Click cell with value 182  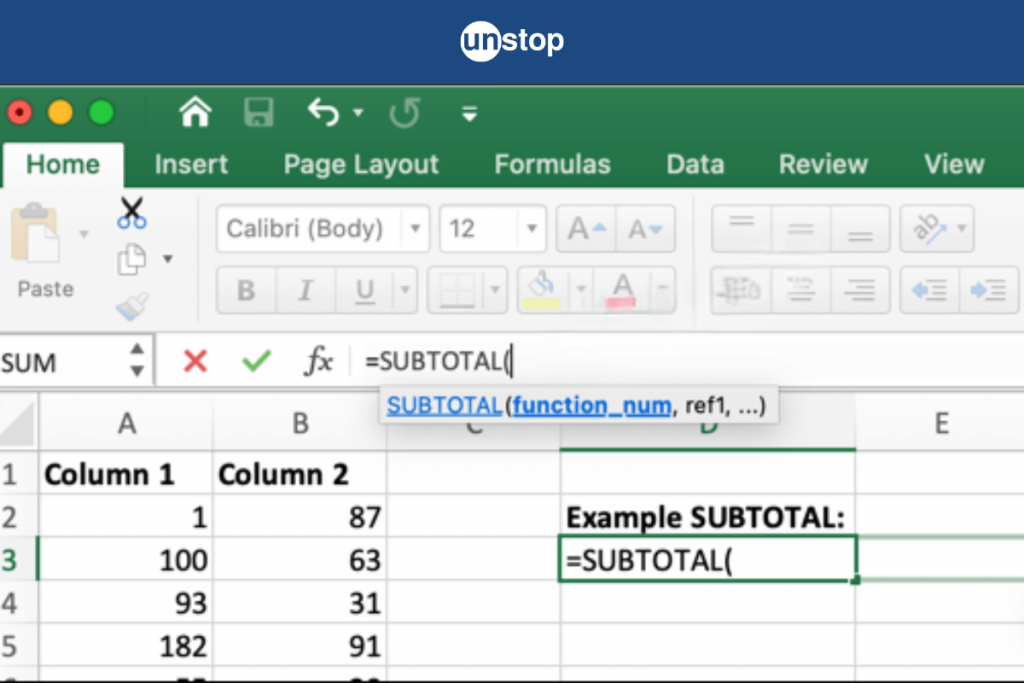127,646
